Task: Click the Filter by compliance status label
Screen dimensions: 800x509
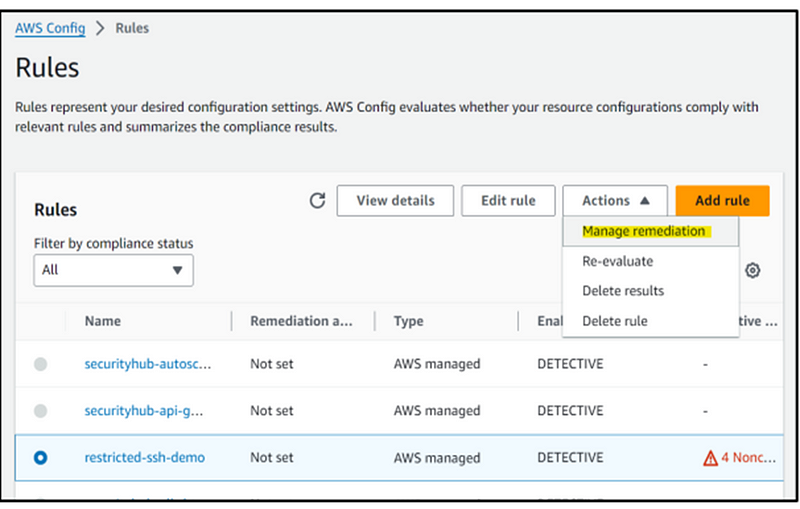Action: [x=113, y=243]
